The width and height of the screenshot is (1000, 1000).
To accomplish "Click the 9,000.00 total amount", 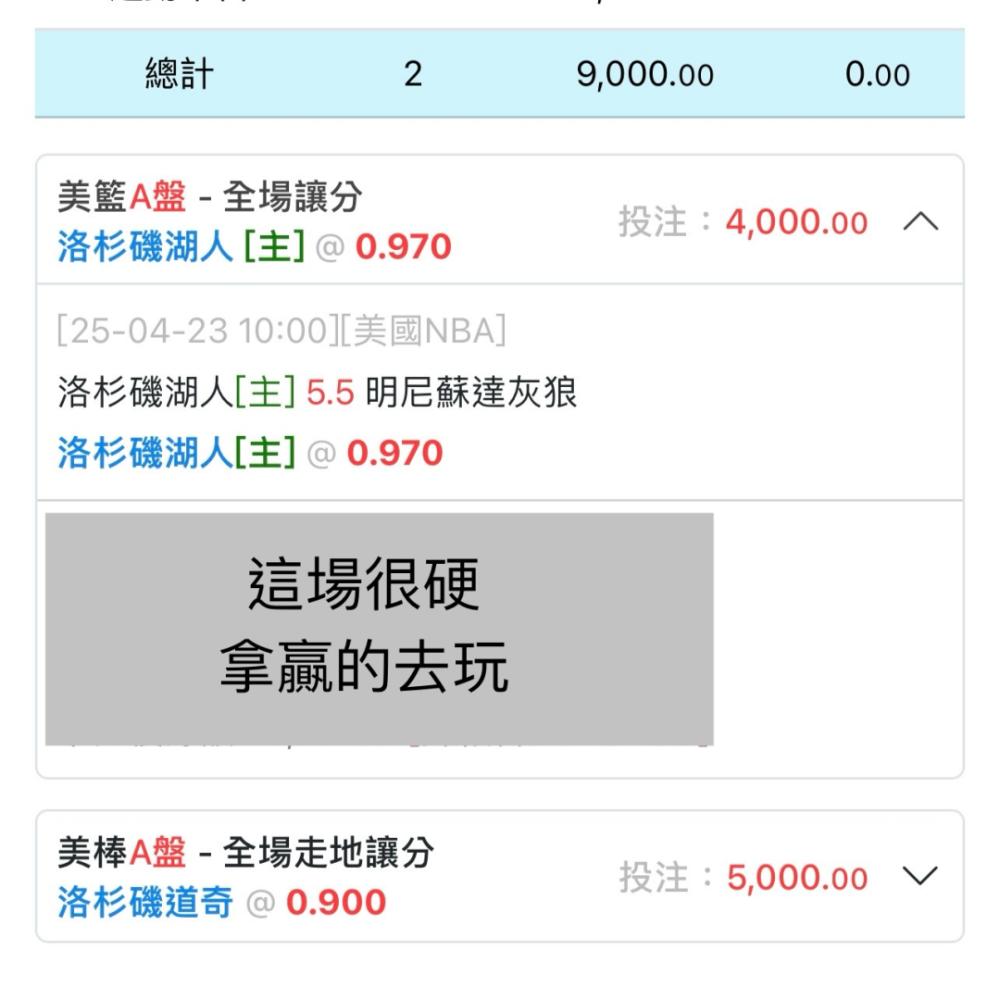I will coord(645,75).
